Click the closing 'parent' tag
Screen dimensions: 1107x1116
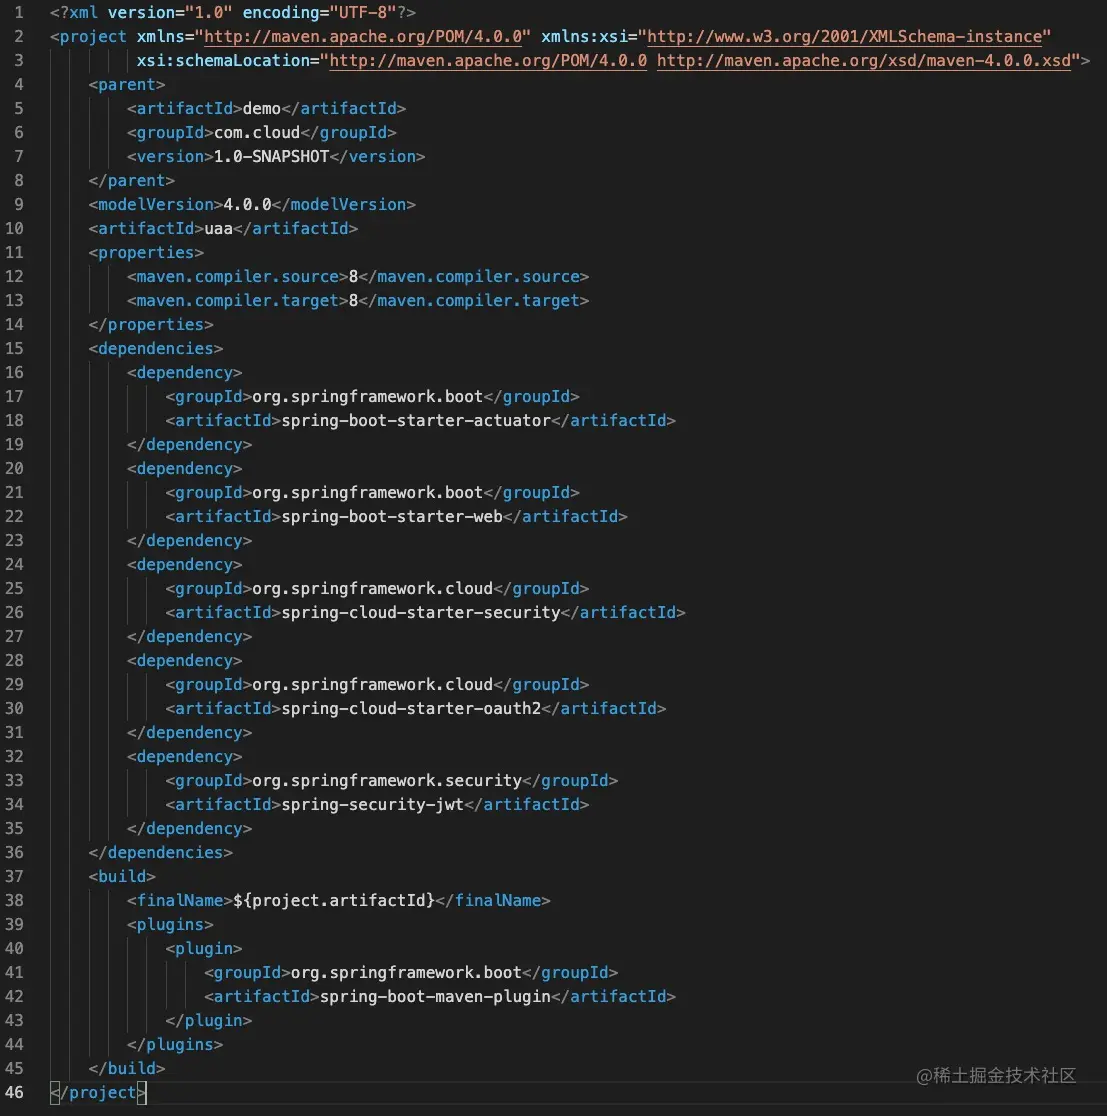click(x=132, y=181)
